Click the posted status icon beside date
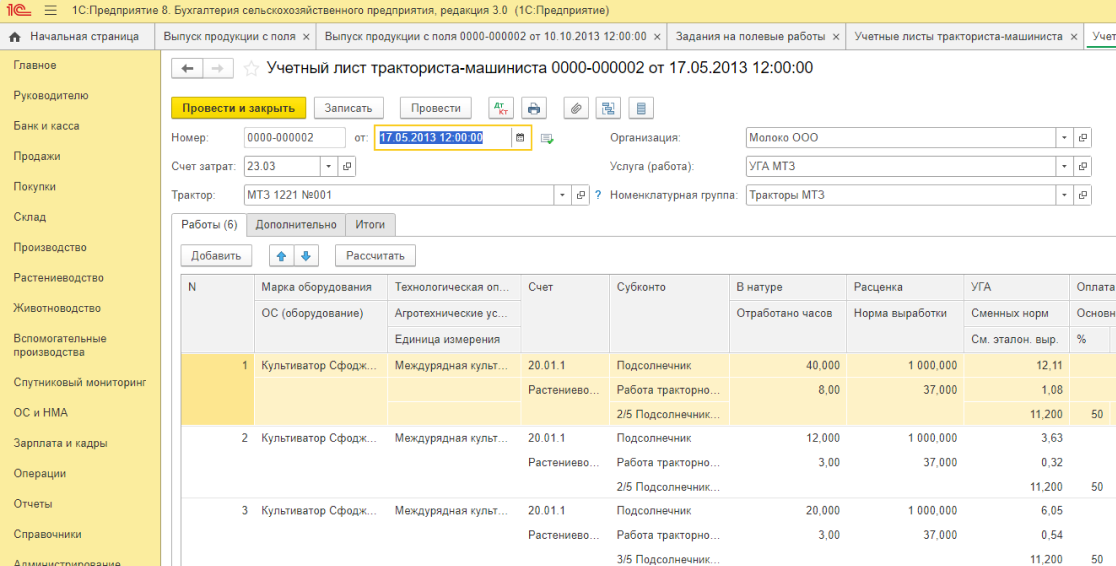Viewport: 1116px width, 566px height. (x=547, y=138)
